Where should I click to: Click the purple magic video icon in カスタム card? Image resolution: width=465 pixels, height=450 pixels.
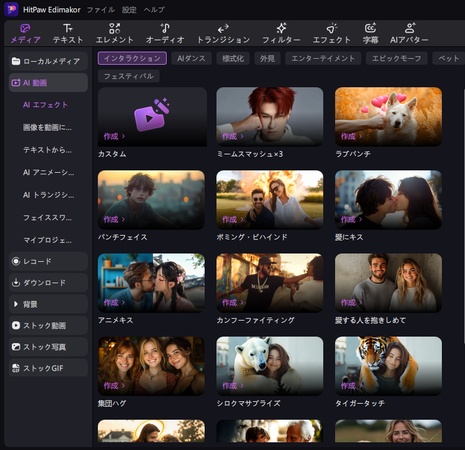tap(152, 115)
